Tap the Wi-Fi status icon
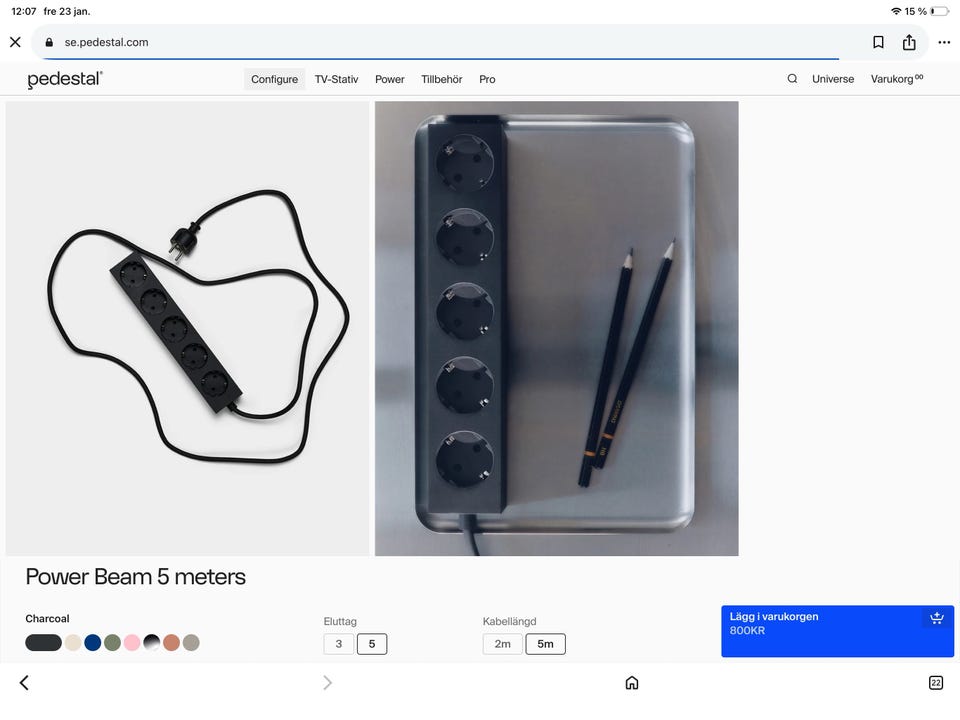960x720 pixels. [896, 11]
